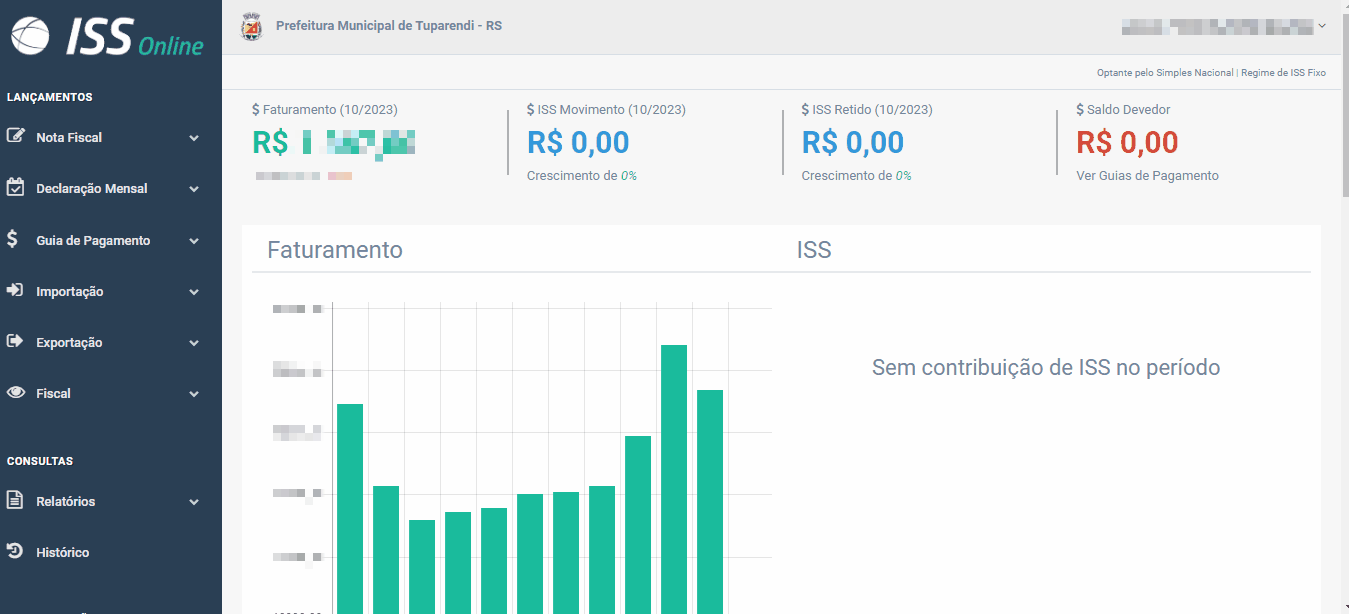The width and height of the screenshot is (1349, 614).
Task: Click Crescimento de 0% under ISS Retido
Action: [857, 175]
